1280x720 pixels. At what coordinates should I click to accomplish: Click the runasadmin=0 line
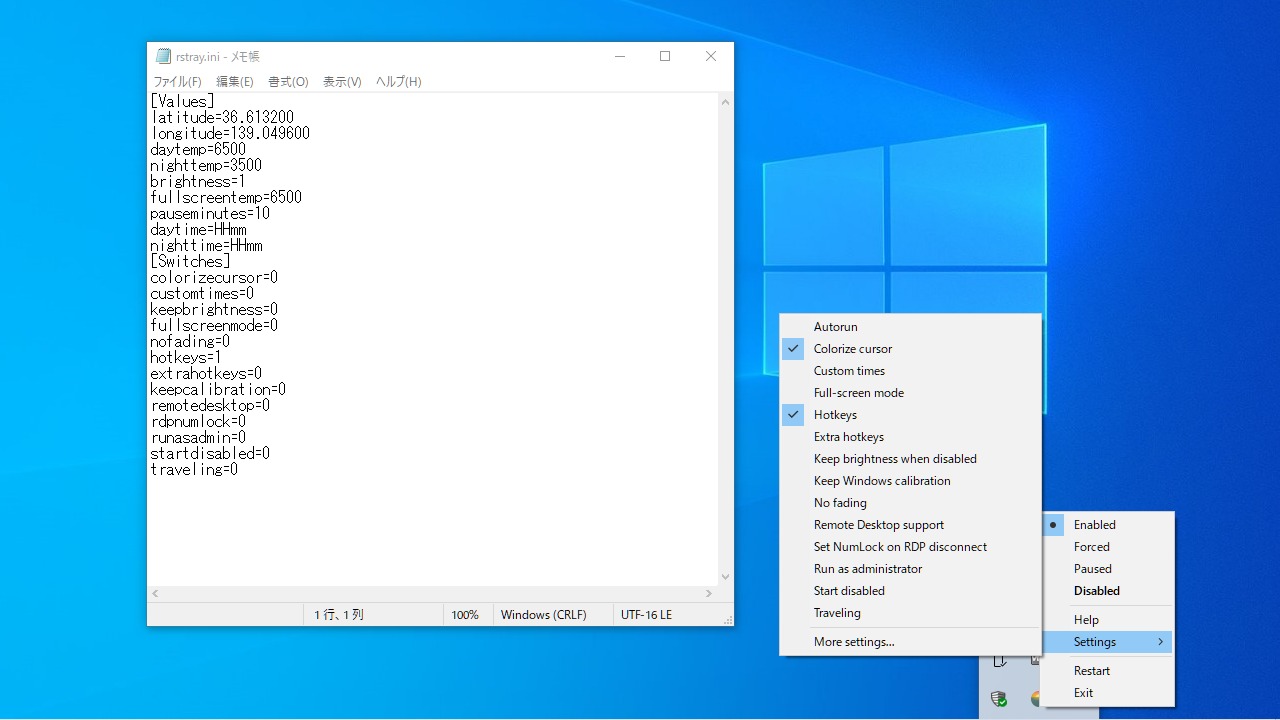[x=198, y=438]
